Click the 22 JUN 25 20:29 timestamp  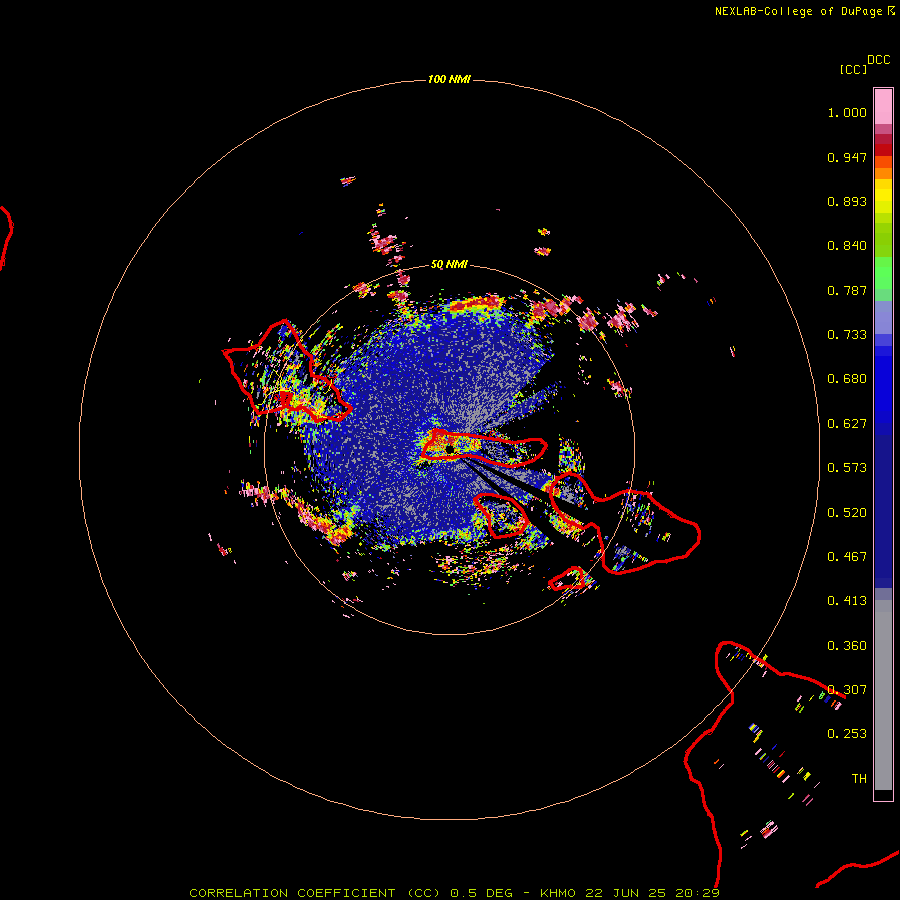click(x=653, y=893)
